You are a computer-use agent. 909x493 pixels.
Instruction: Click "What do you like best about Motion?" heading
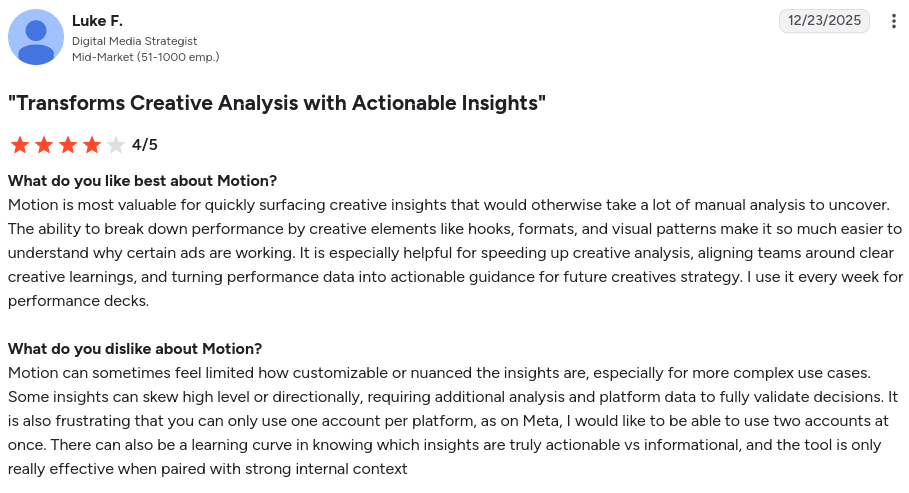click(143, 181)
